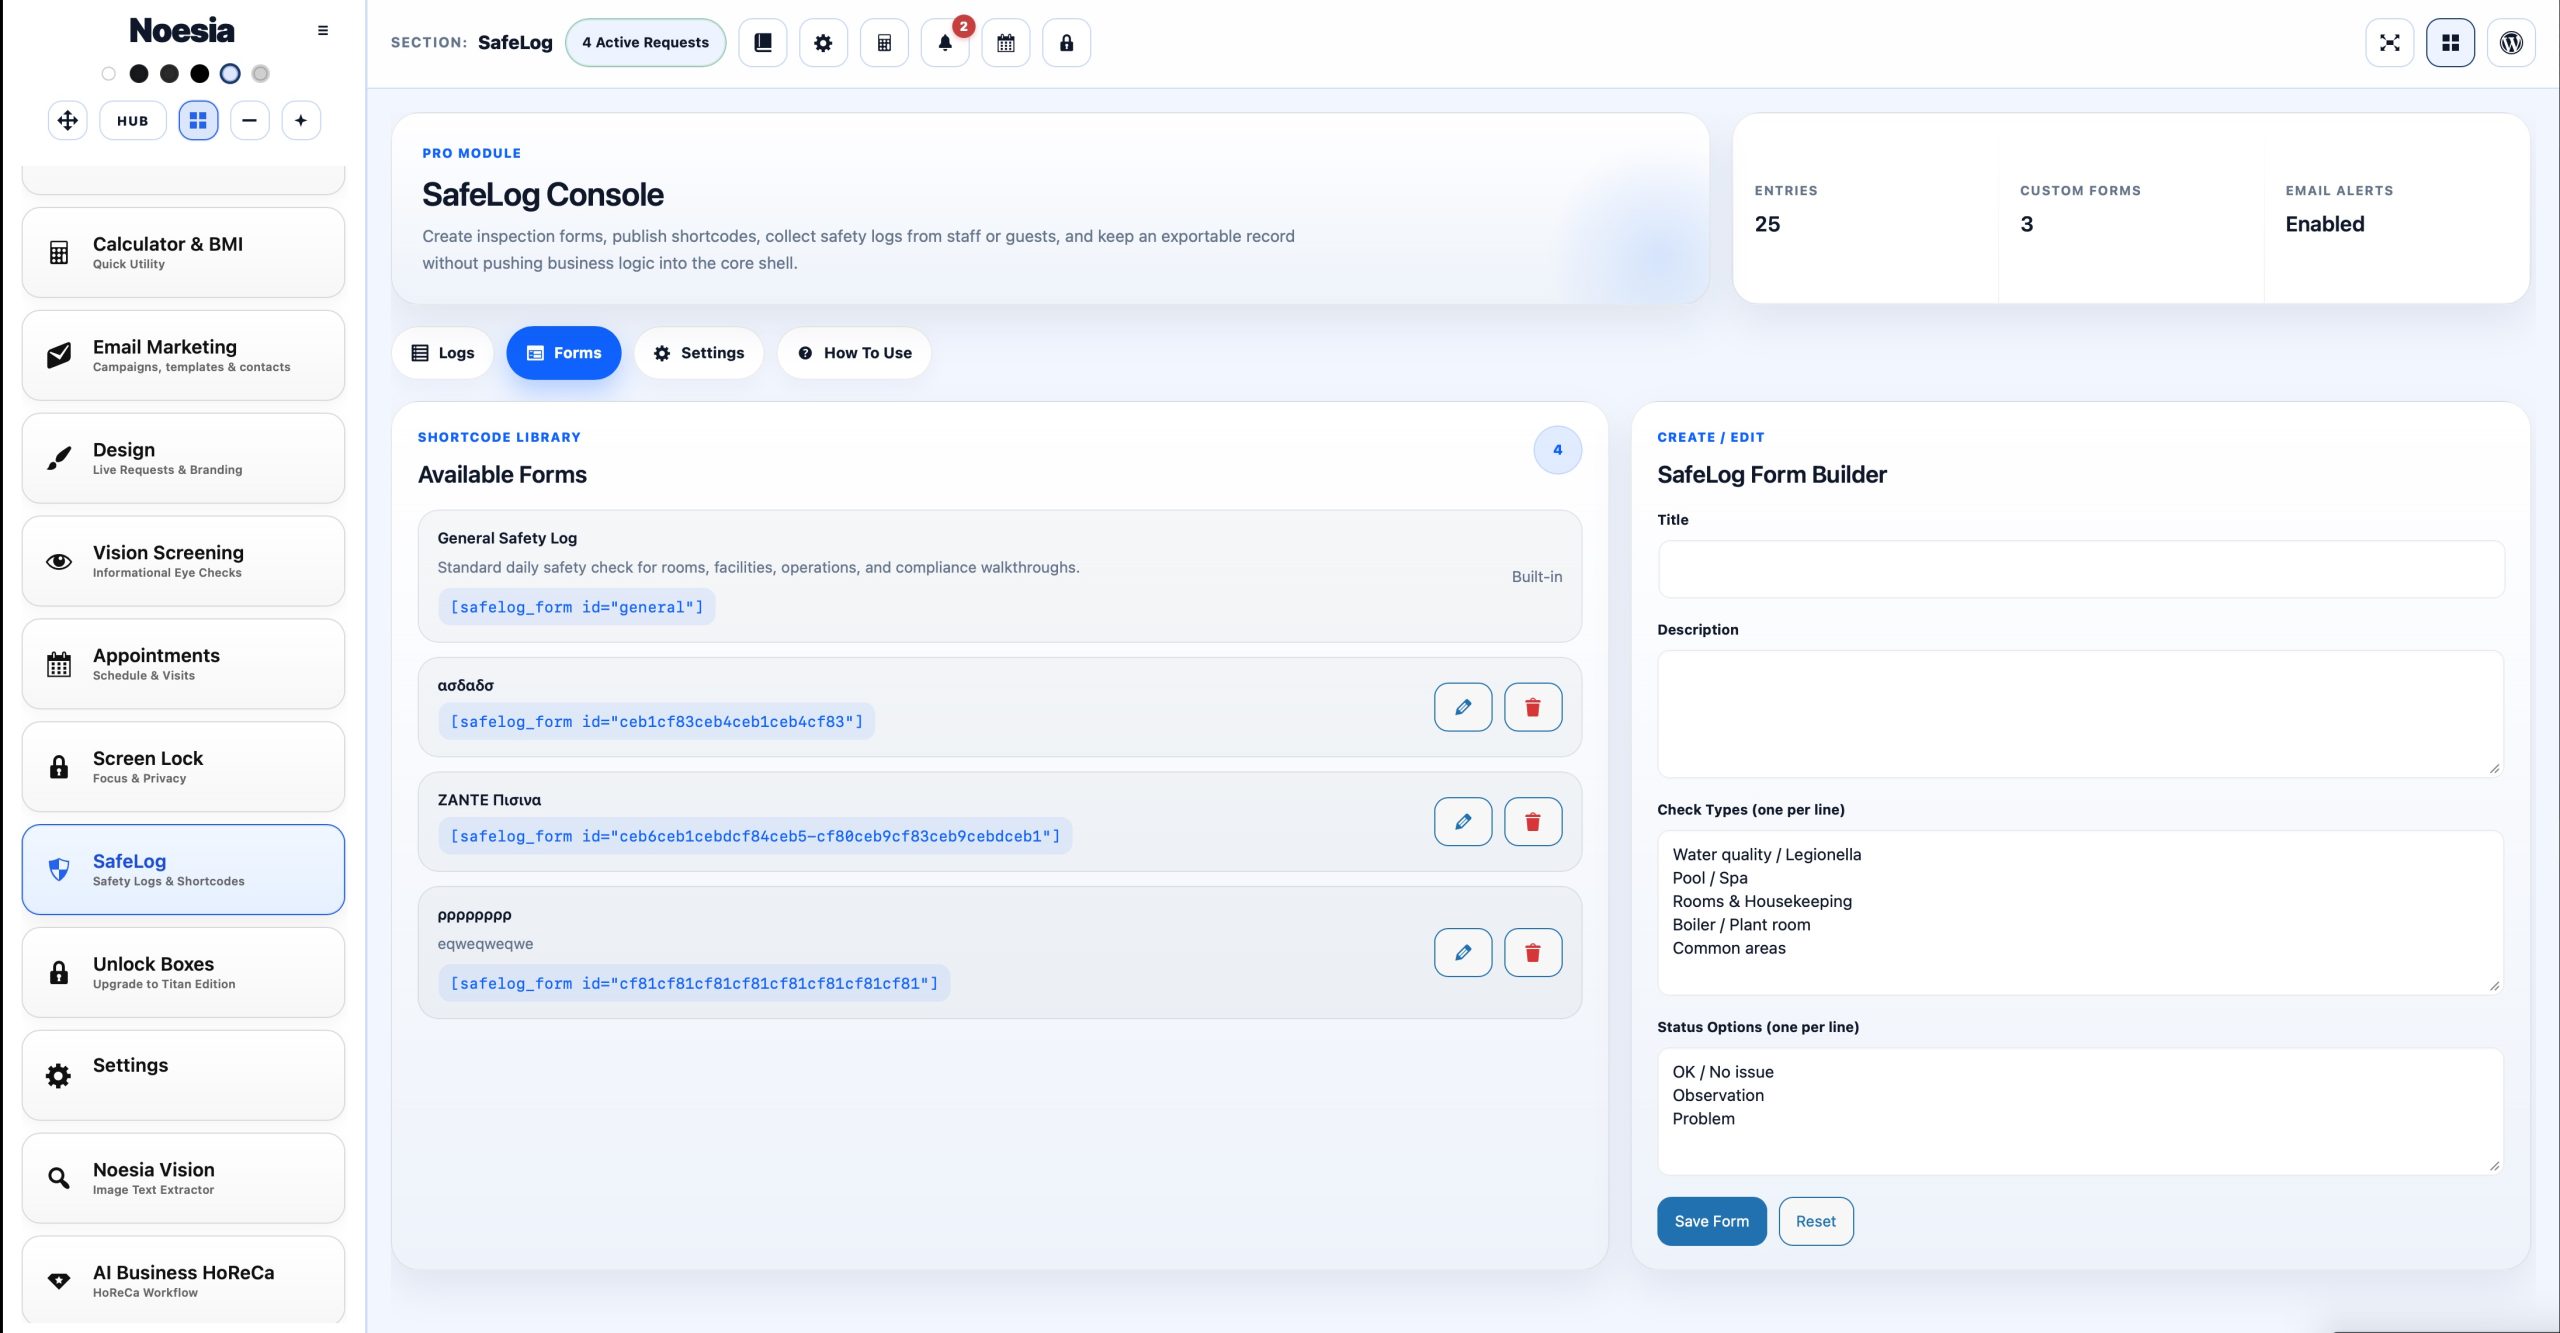Image resolution: width=2560 pixels, height=1333 pixels.
Task: Select the Forms tab
Action: pyautogui.click(x=564, y=353)
